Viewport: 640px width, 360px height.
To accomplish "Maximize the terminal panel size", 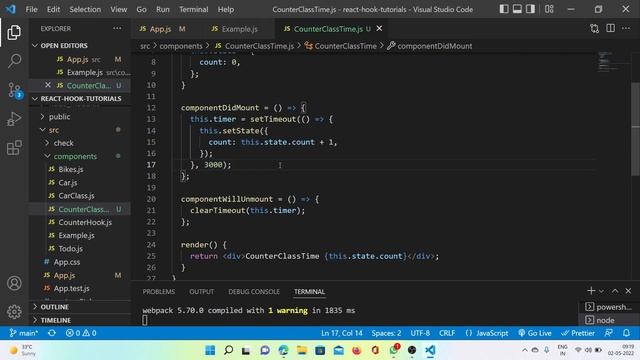I will pos(615,291).
